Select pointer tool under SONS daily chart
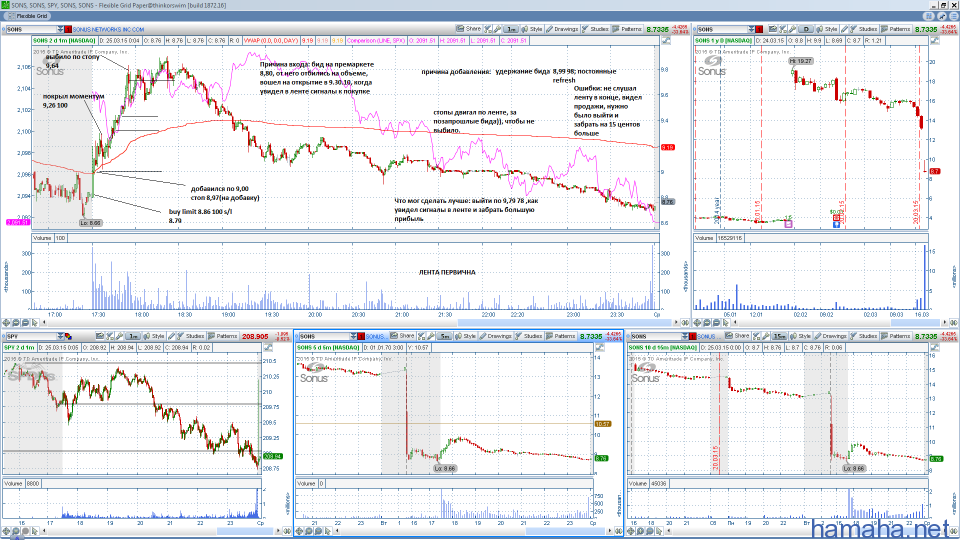The image size is (960, 540). tap(726, 323)
